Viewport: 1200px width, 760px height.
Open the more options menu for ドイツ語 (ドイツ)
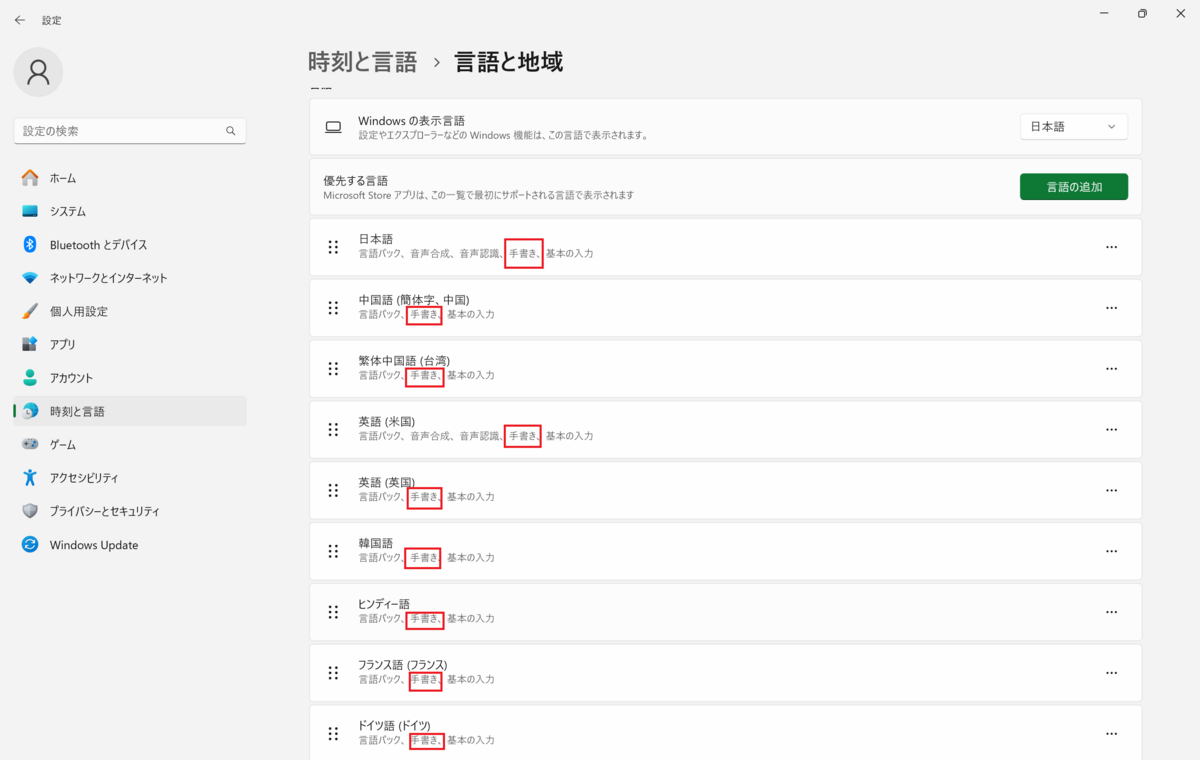1111,734
